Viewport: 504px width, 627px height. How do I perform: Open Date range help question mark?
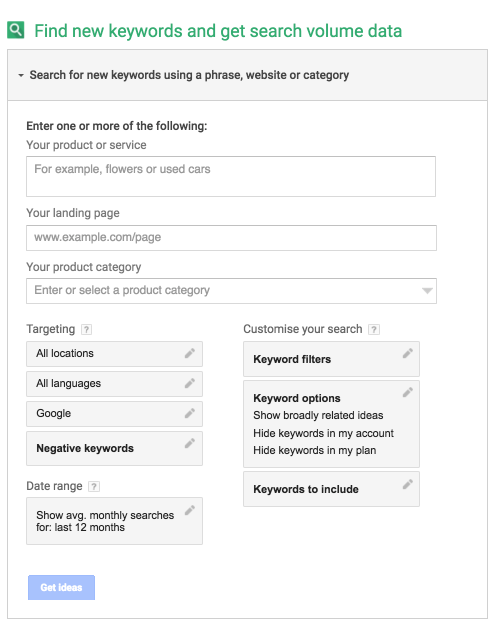[x=94, y=487]
